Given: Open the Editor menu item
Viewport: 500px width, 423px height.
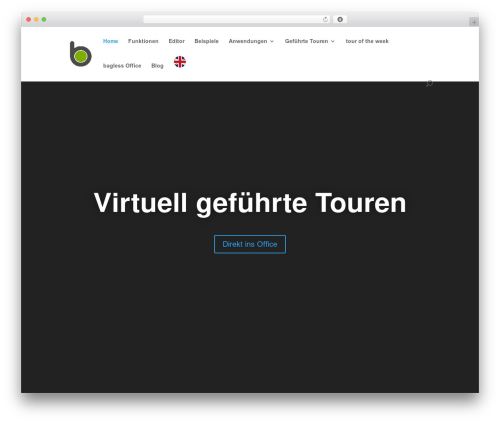Looking at the screenshot, I should pyautogui.click(x=176, y=41).
